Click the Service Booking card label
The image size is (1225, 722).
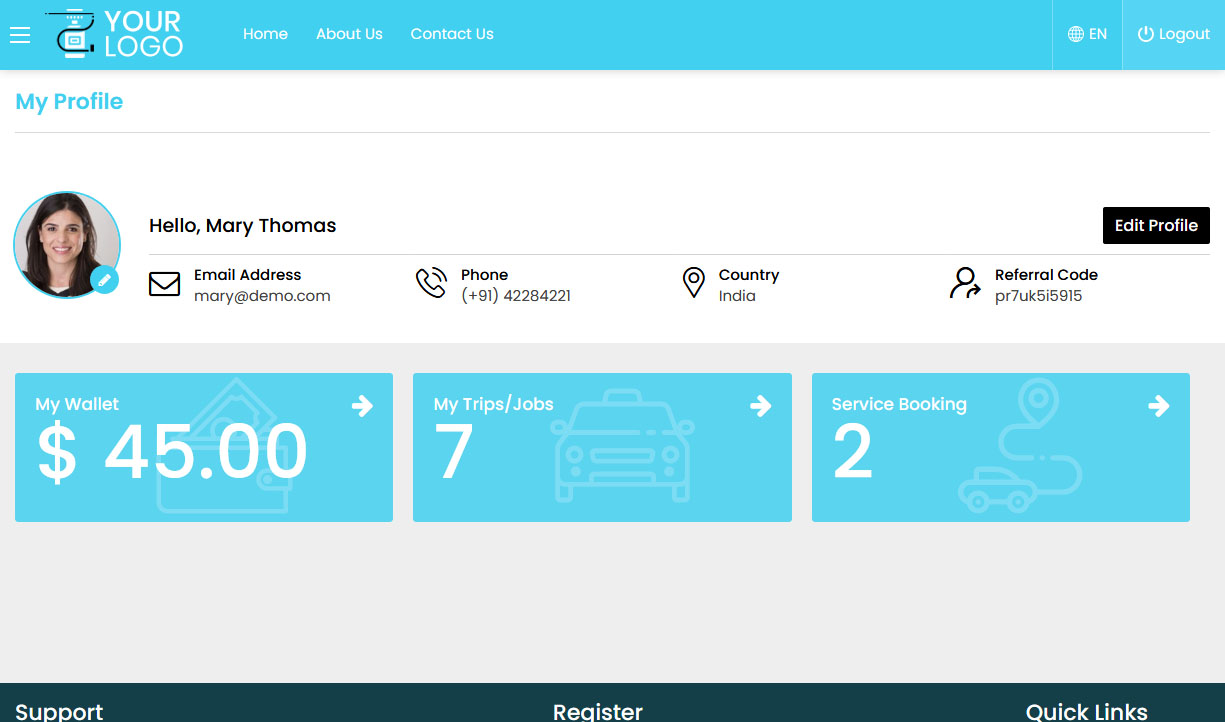click(899, 405)
